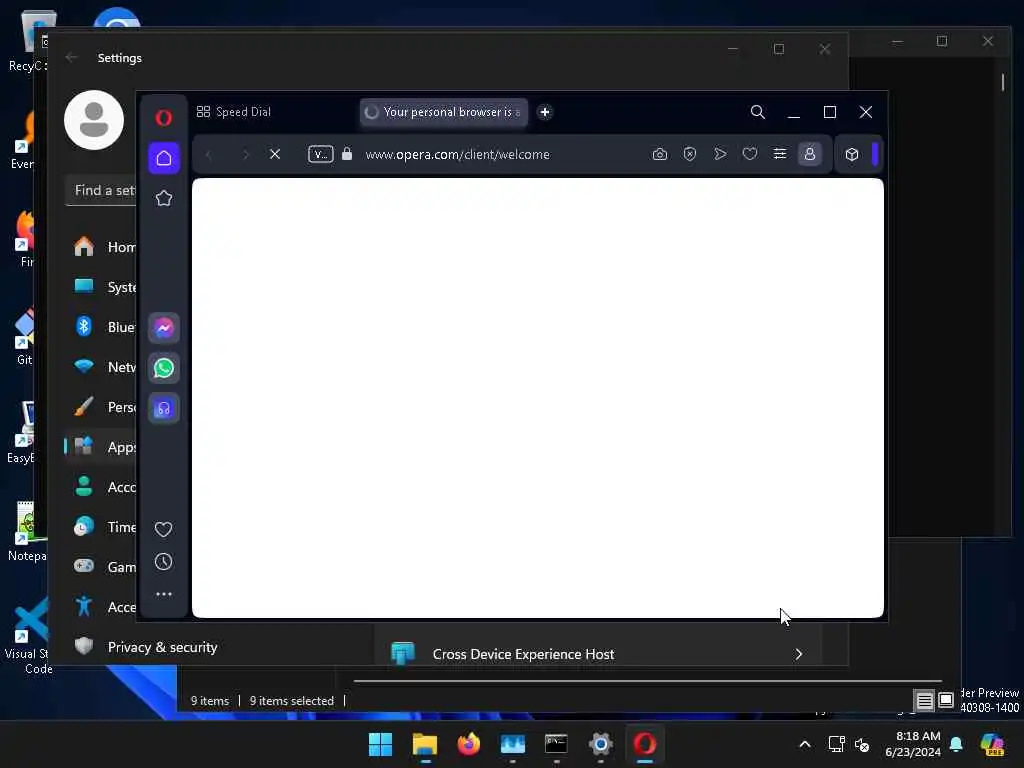Click the background window's vertical scrollbar
This screenshot has width=1024, height=768.
coord(1003,82)
